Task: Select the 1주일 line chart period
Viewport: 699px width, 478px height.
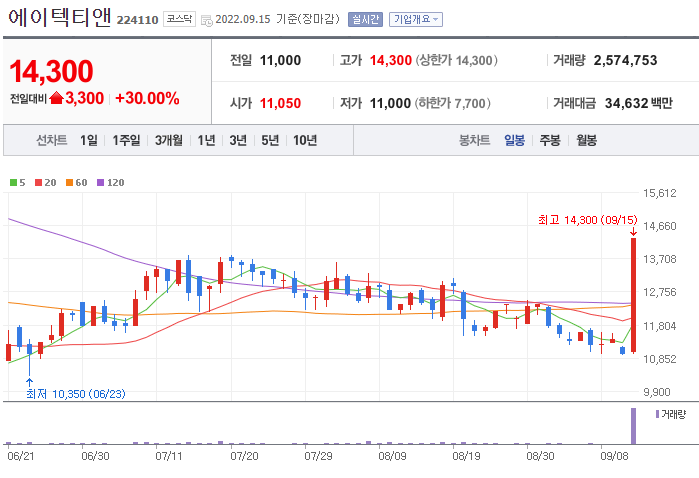Action: [126, 140]
